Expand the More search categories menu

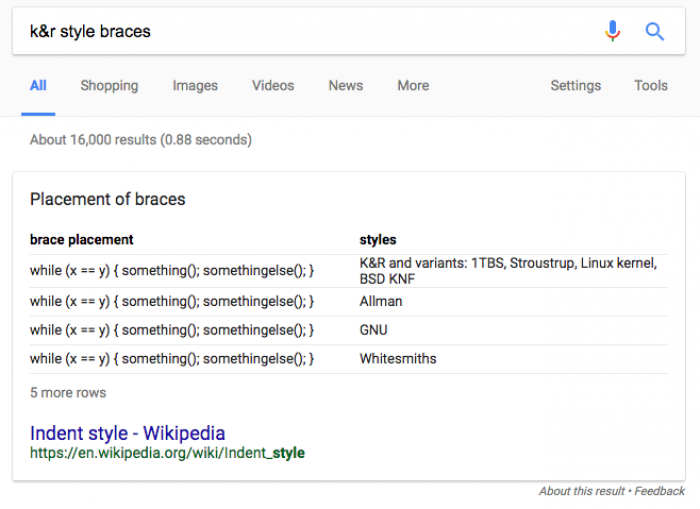[413, 85]
